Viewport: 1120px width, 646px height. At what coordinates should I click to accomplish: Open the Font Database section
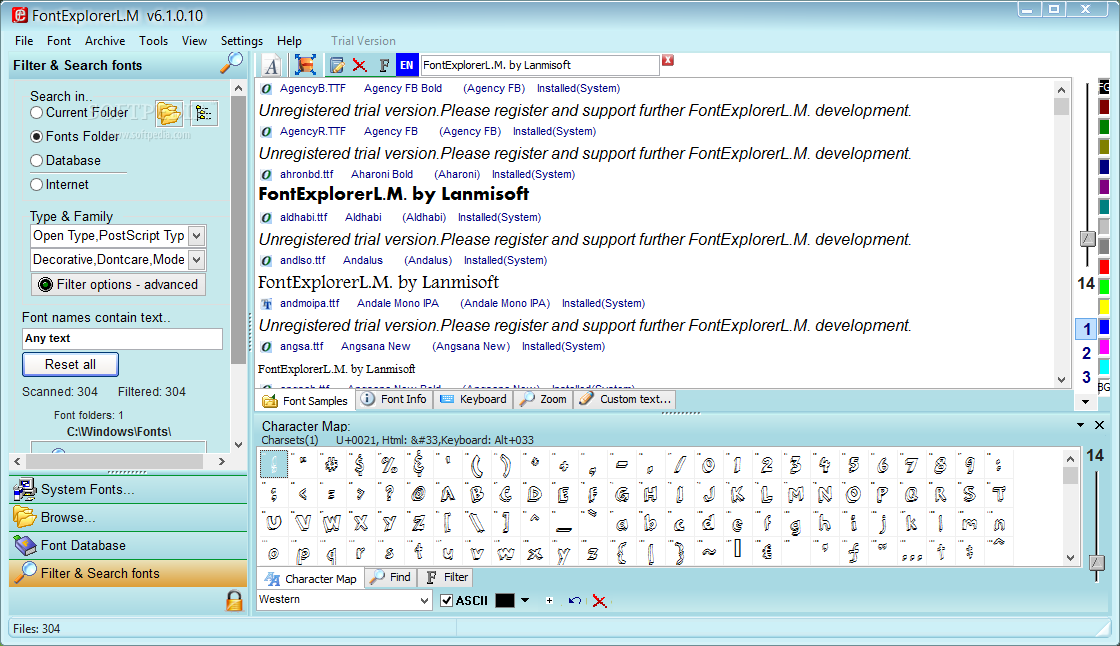click(128, 545)
